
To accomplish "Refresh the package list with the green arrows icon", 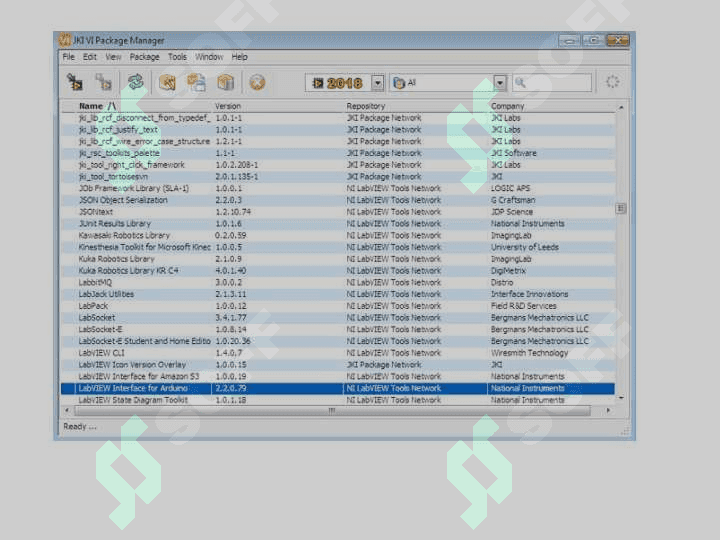I will click(135, 83).
